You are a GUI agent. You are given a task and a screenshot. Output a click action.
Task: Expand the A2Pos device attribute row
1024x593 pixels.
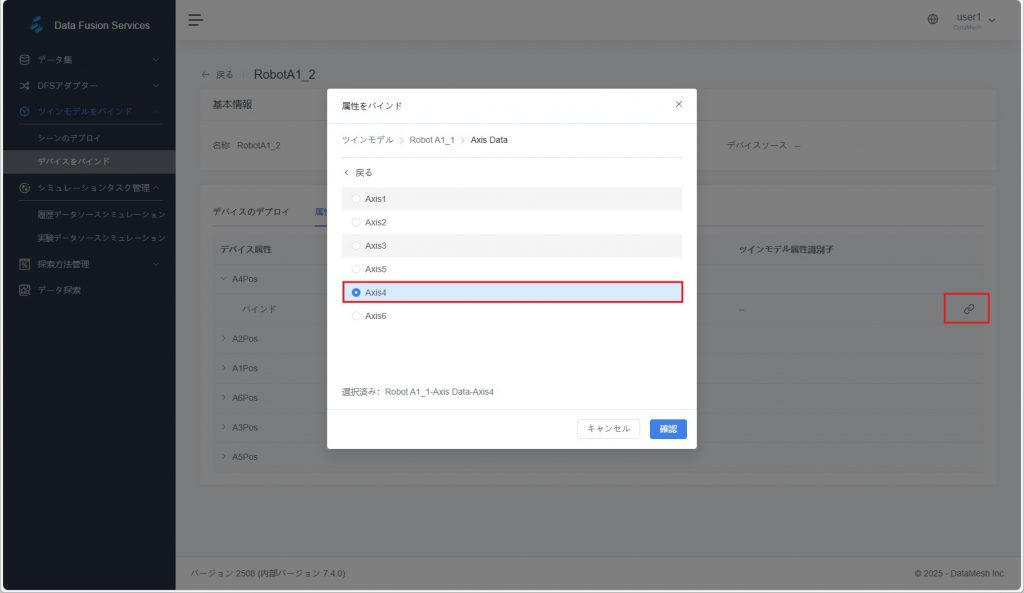point(223,339)
